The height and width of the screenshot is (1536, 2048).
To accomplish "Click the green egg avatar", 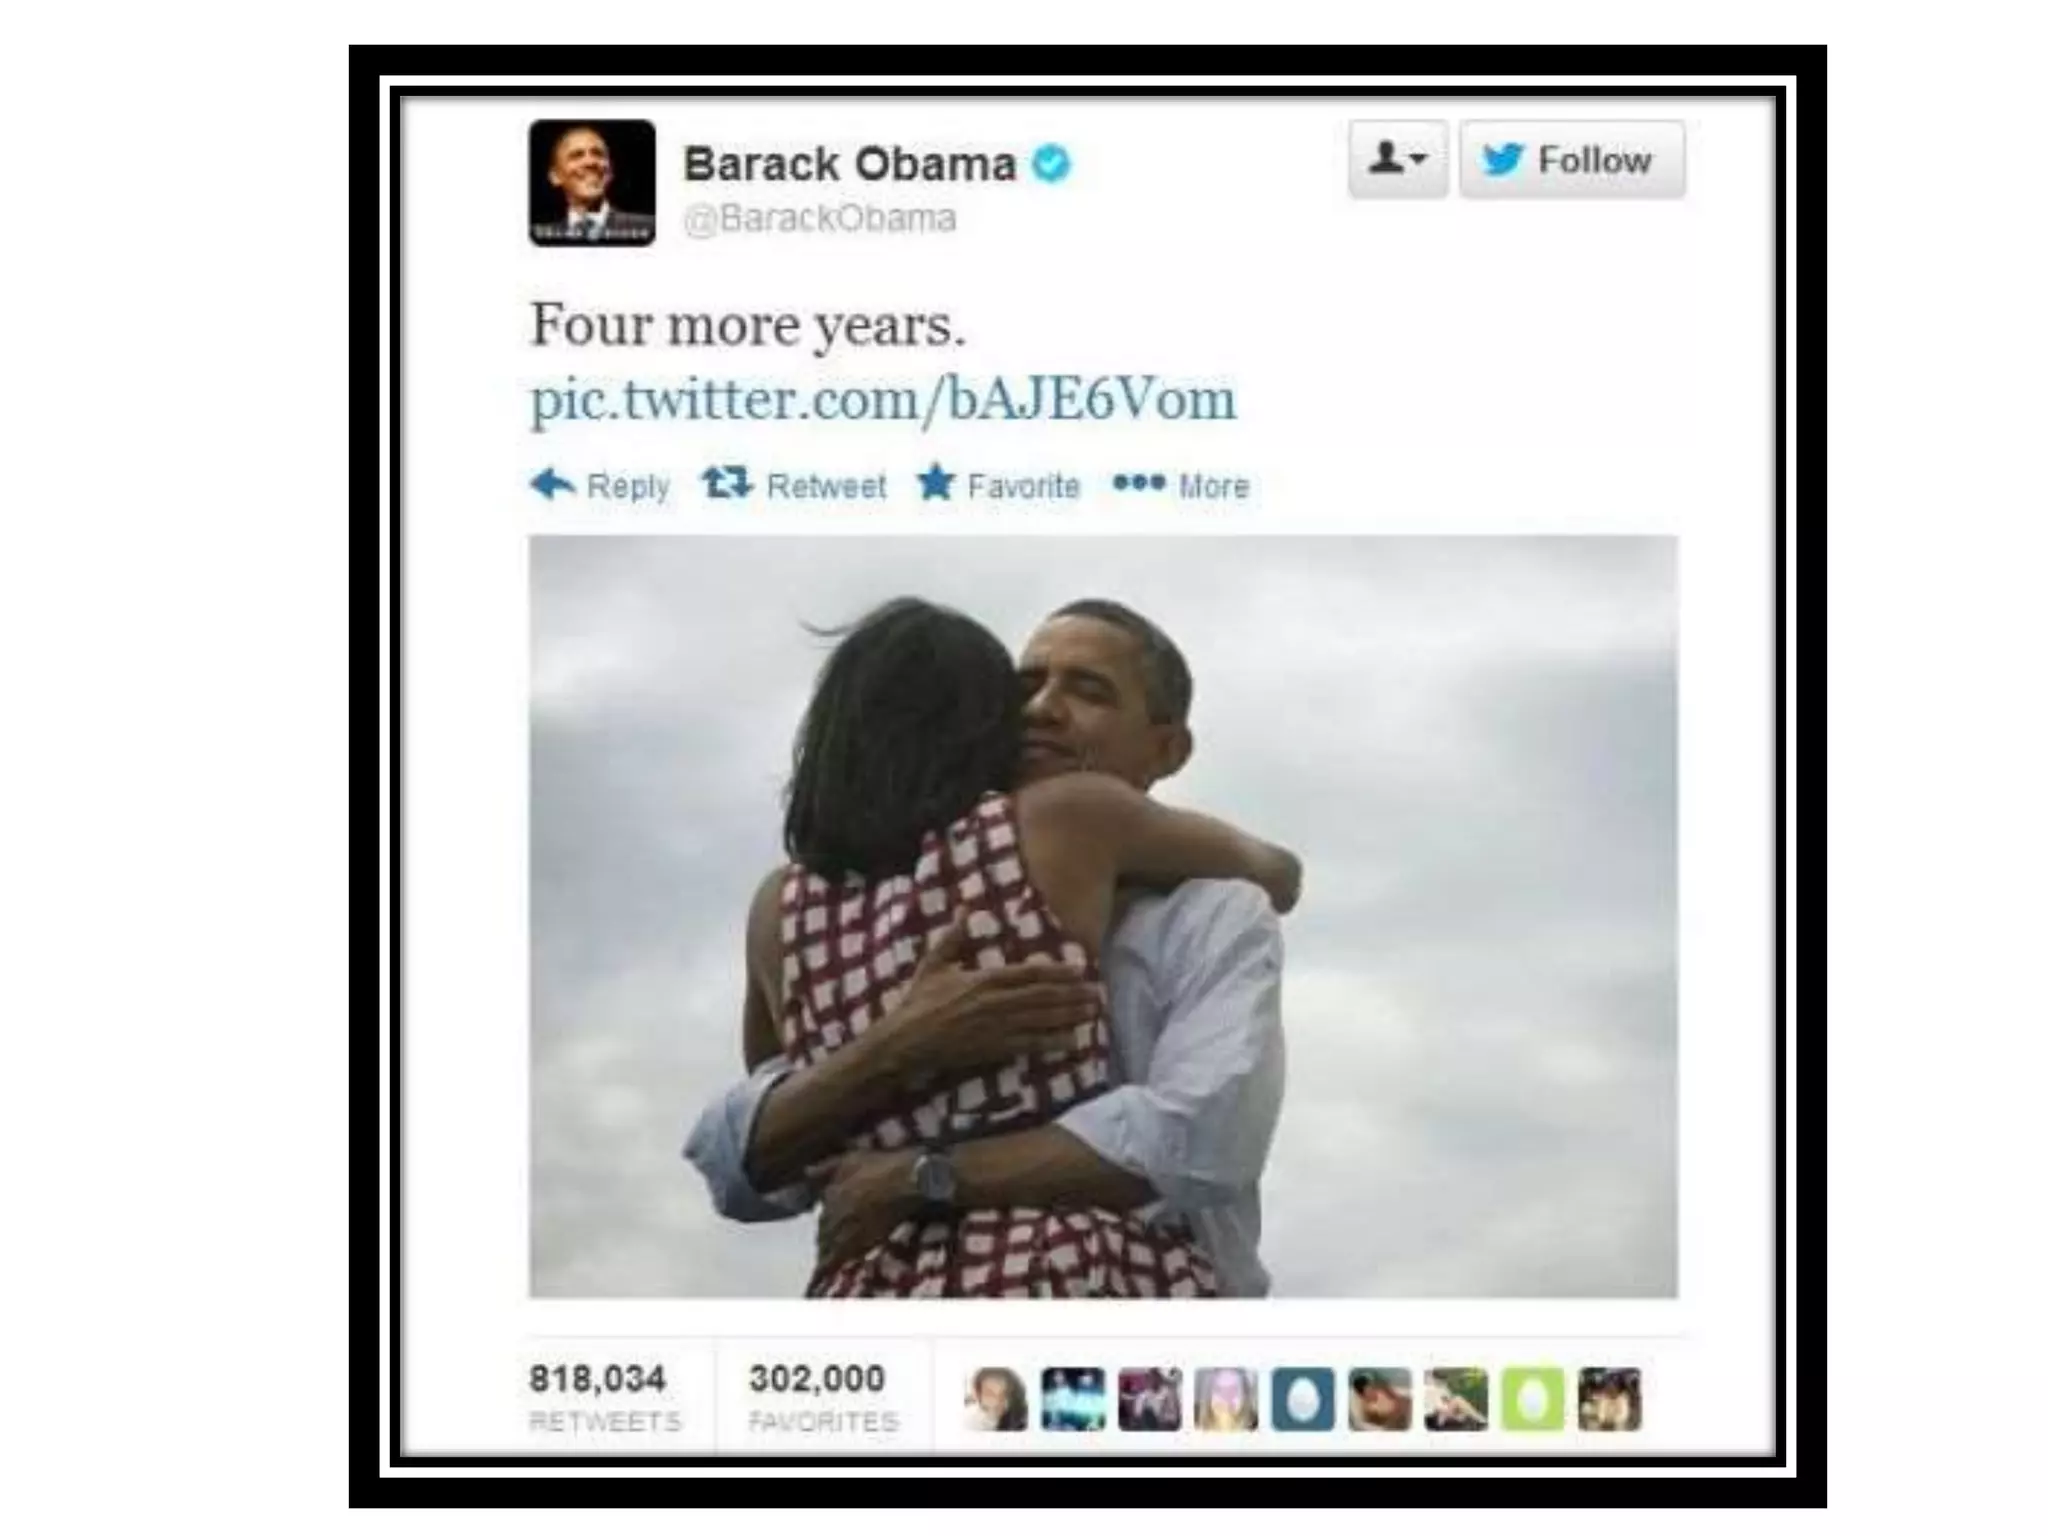I will point(1532,1399).
